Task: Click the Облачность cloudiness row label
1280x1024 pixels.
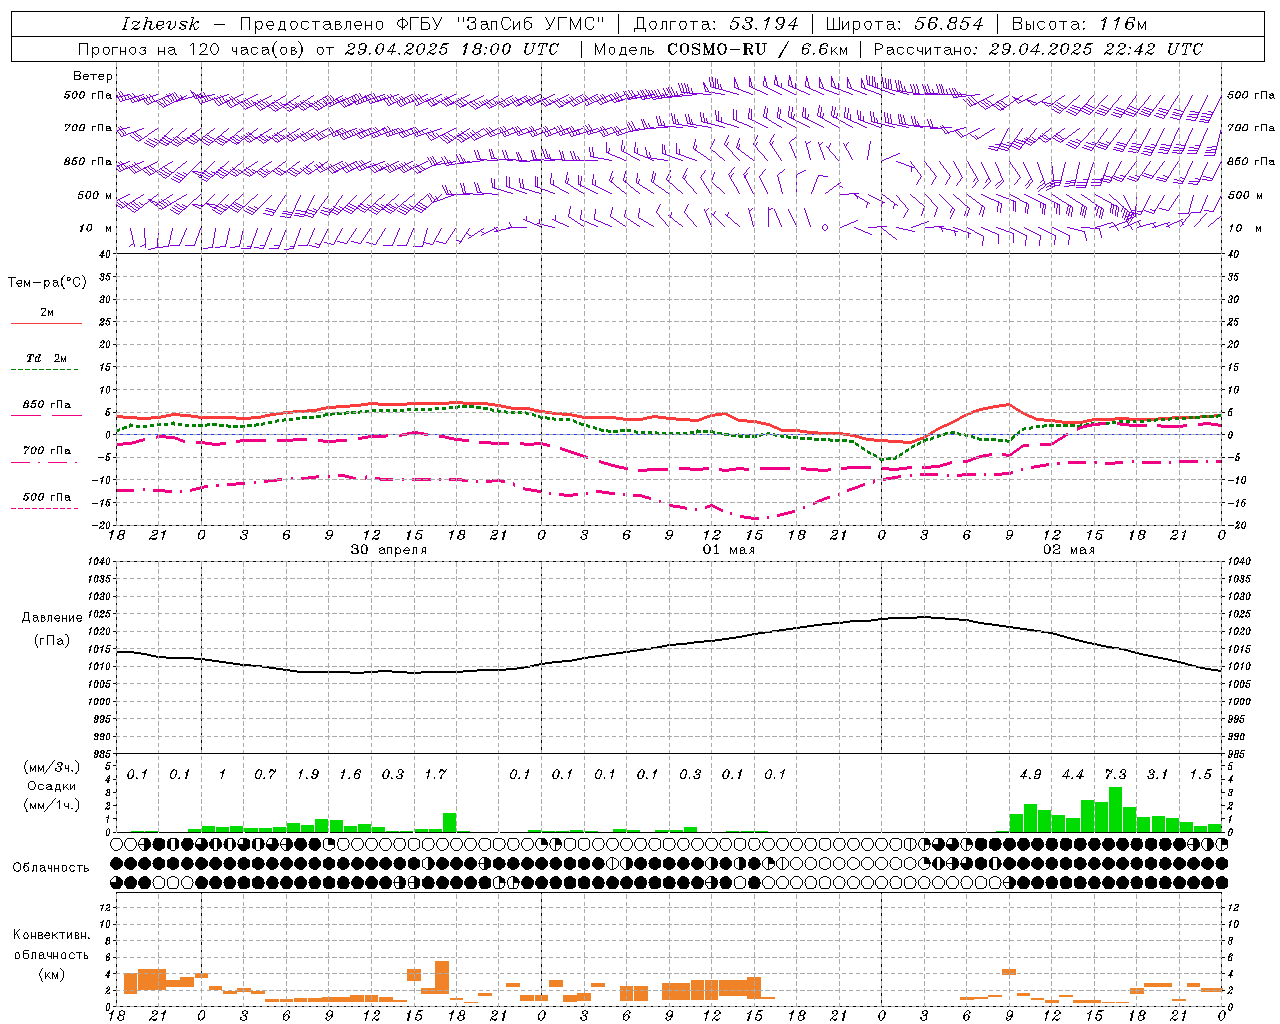Action: (51, 867)
